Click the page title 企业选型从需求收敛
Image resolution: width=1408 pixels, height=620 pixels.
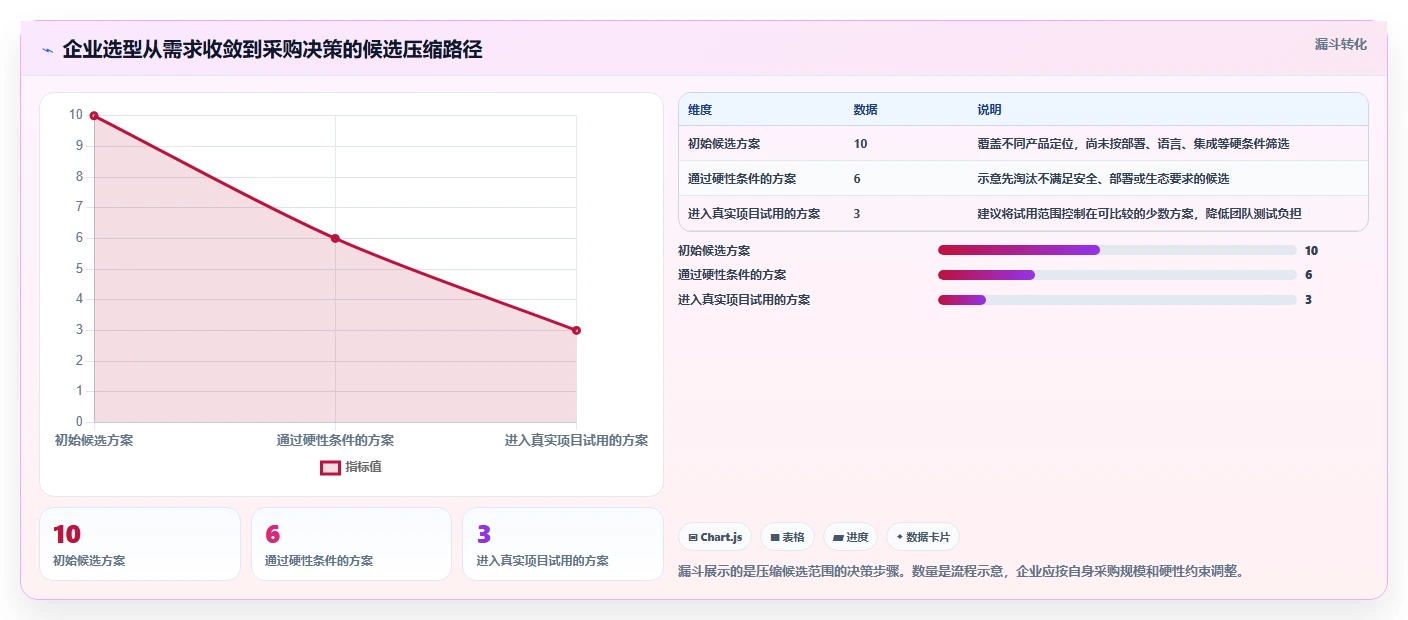(x=272, y=50)
